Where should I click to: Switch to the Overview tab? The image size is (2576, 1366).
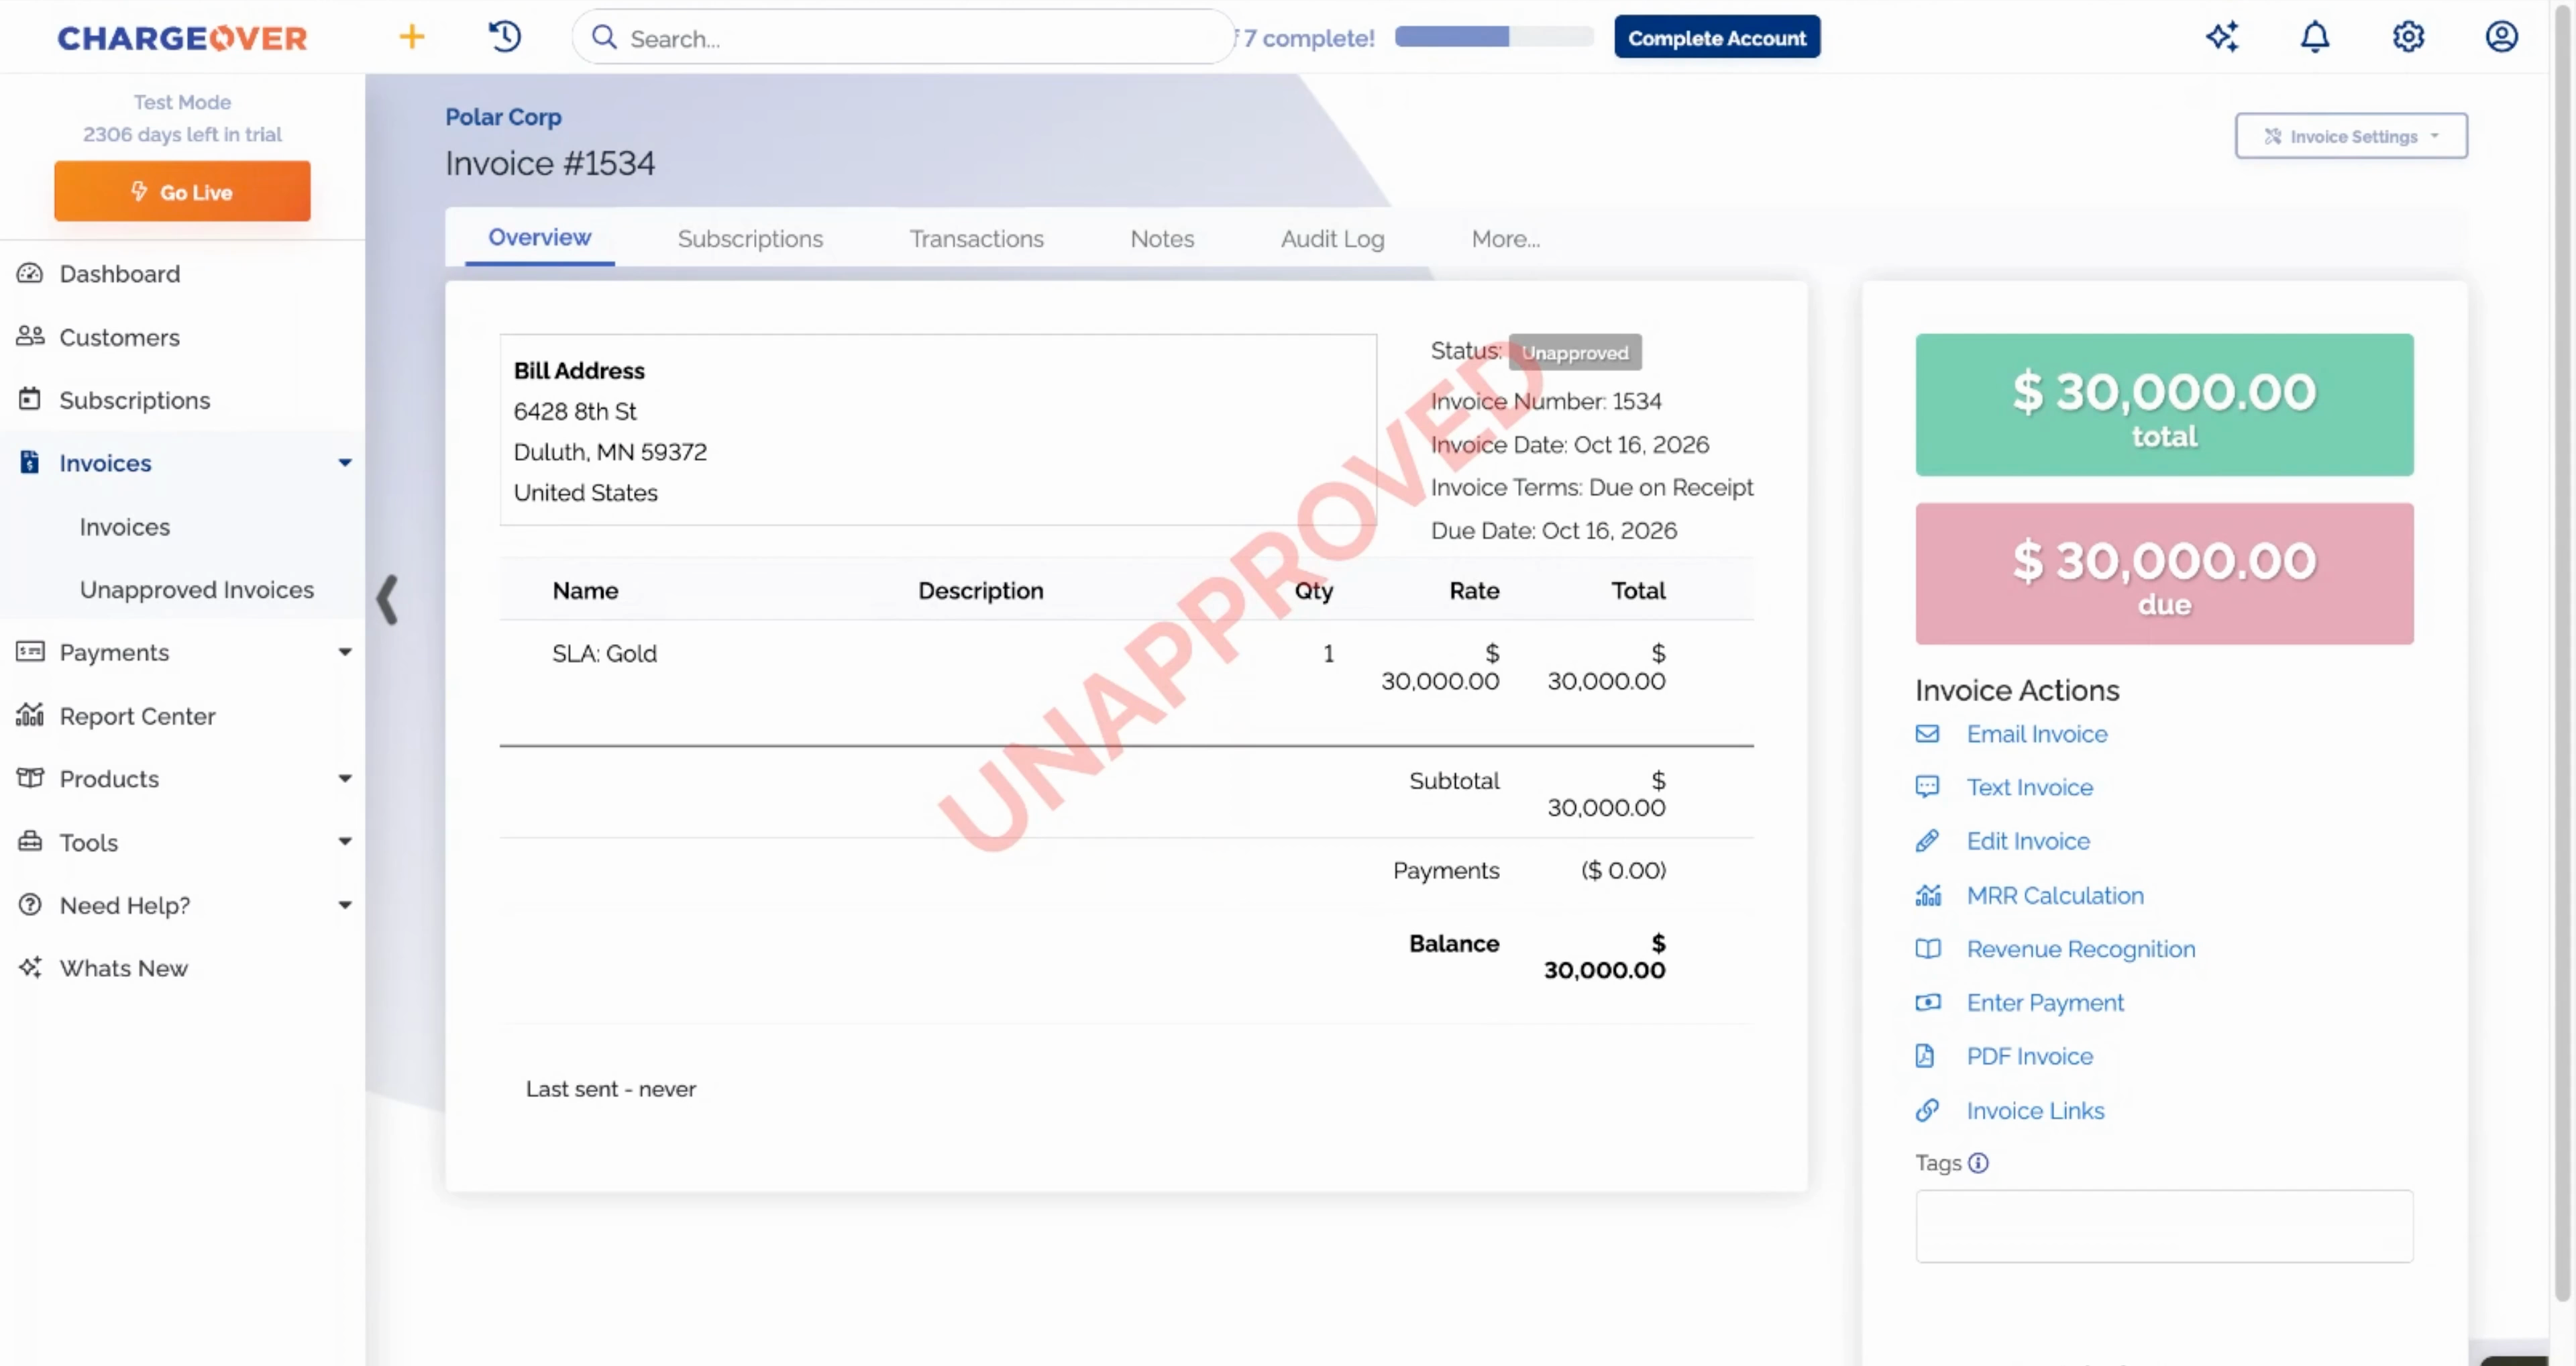tap(539, 237)
